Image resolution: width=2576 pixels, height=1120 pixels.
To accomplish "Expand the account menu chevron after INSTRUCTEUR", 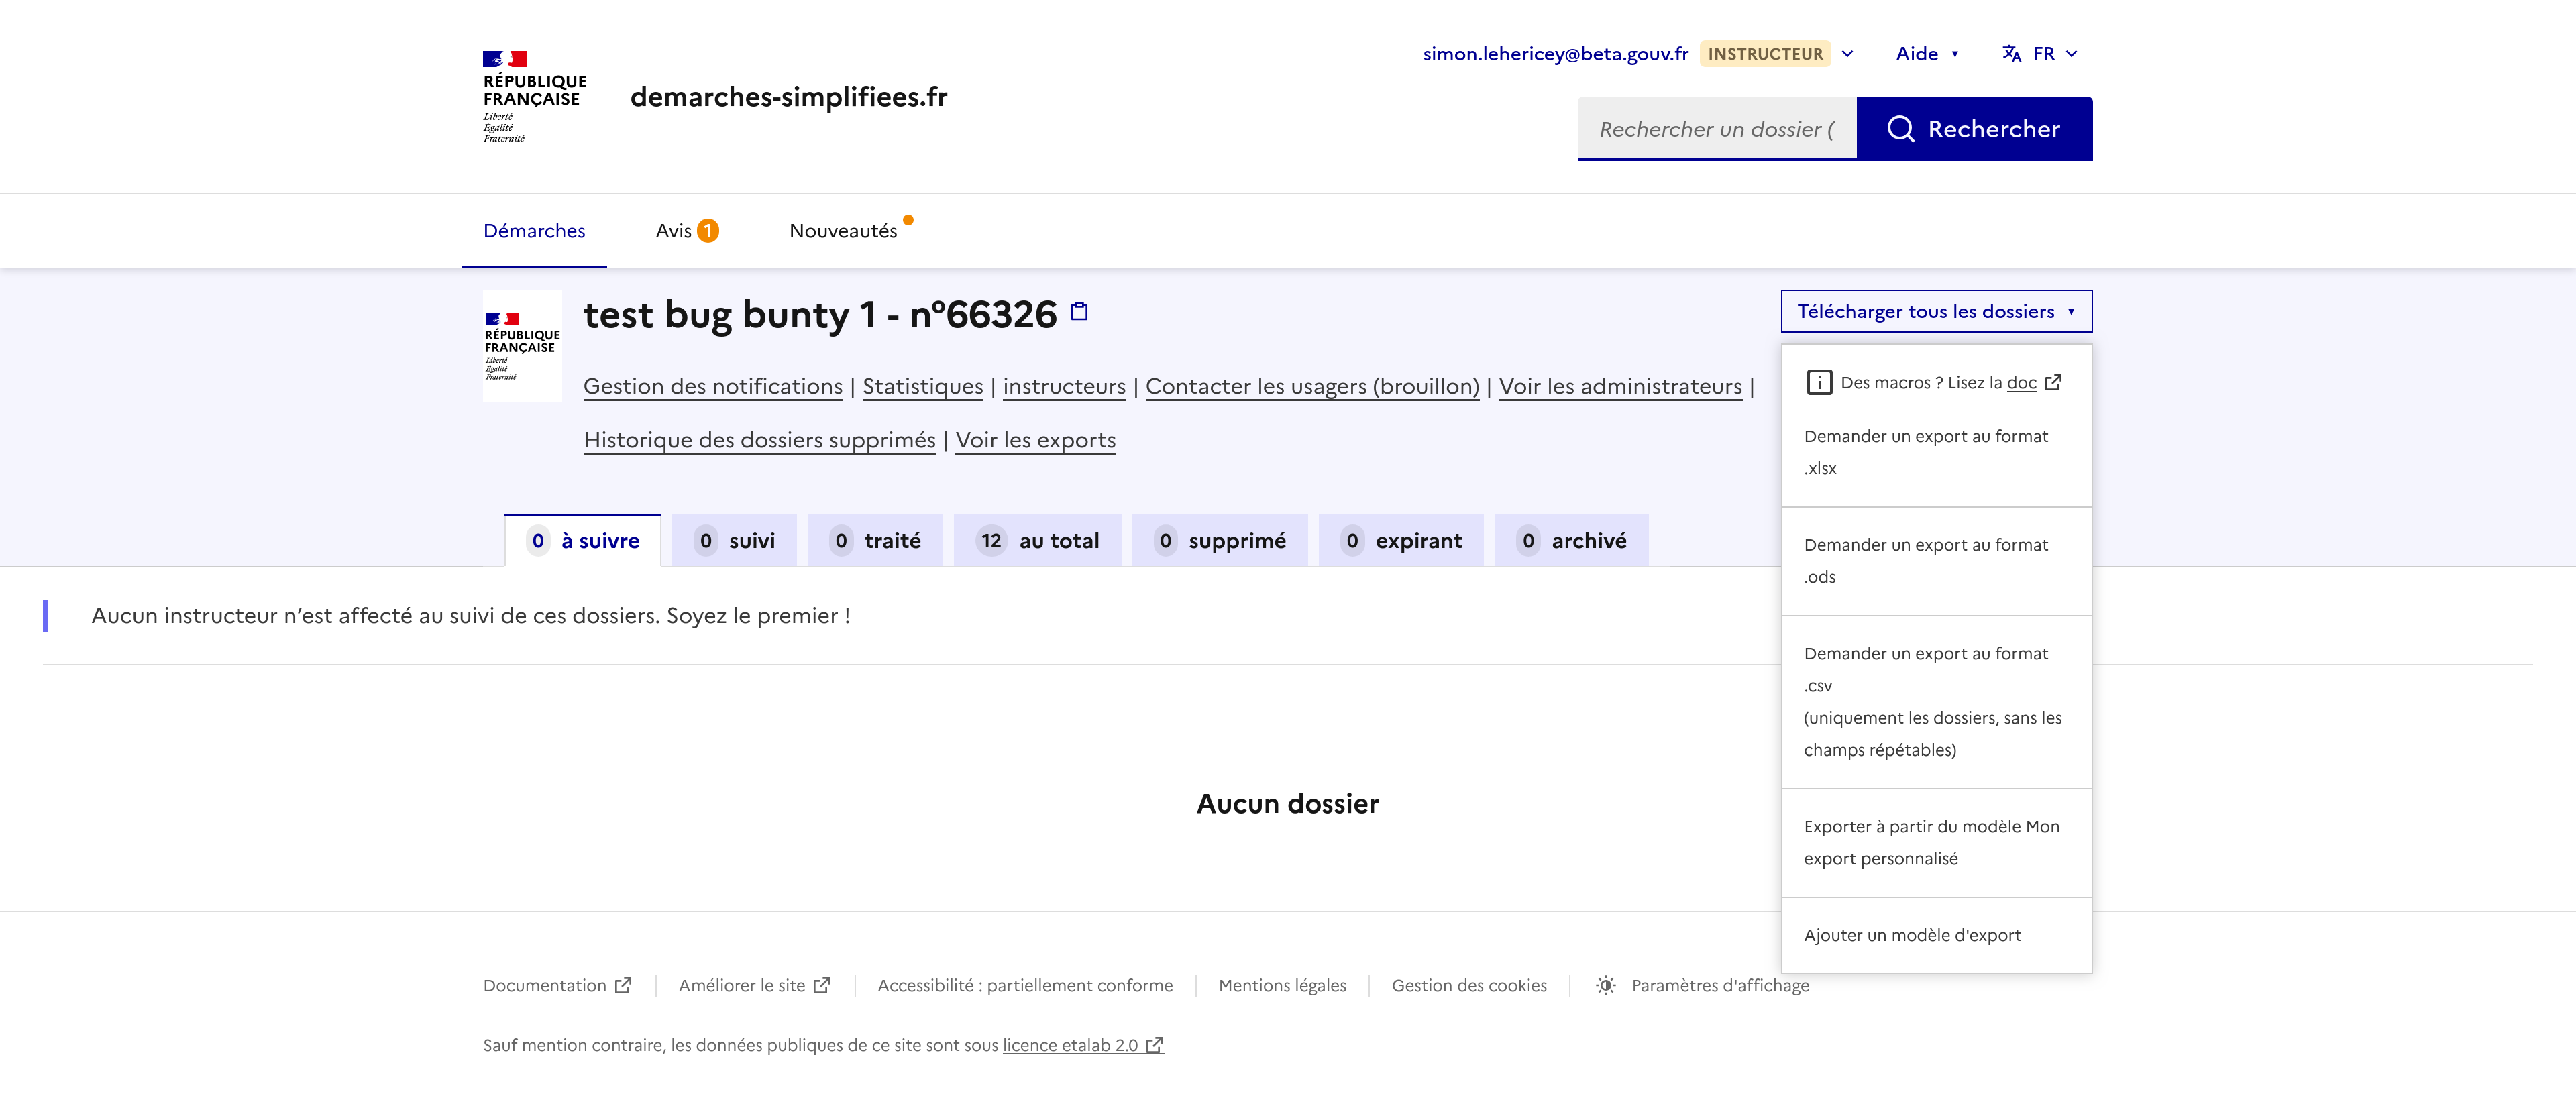I will (1848, 54).
